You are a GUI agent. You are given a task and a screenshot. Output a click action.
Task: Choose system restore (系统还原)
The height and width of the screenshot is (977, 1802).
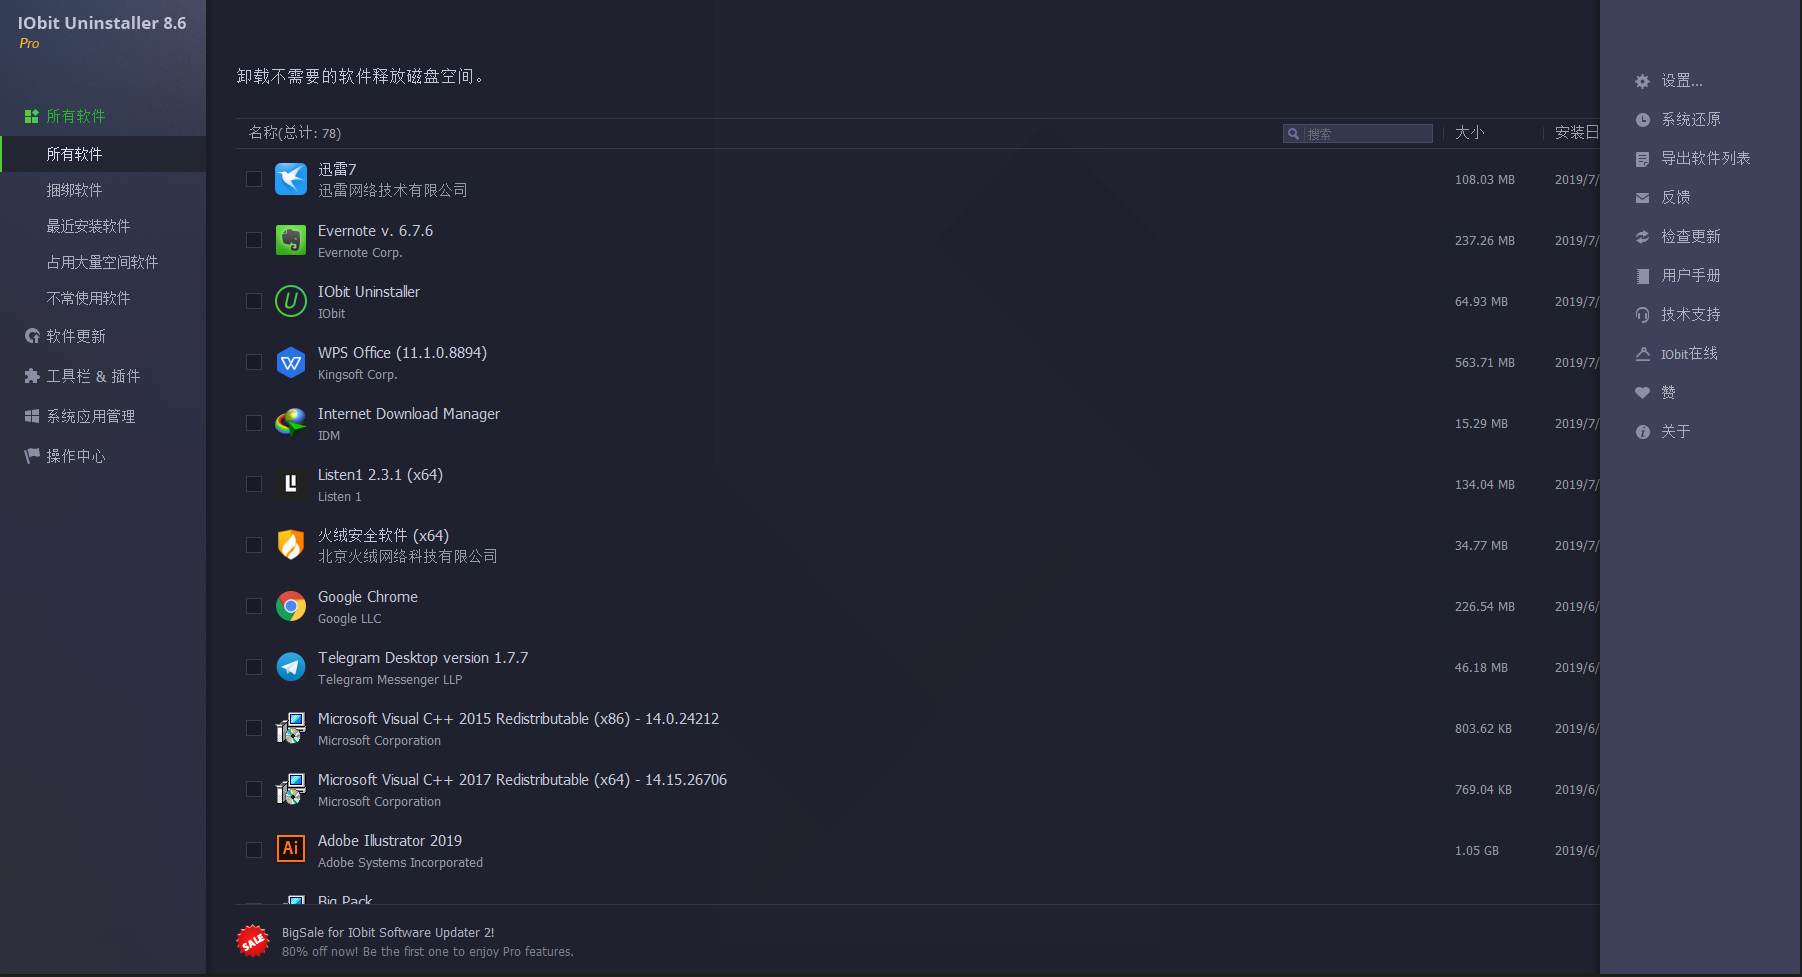[1691, 120]
